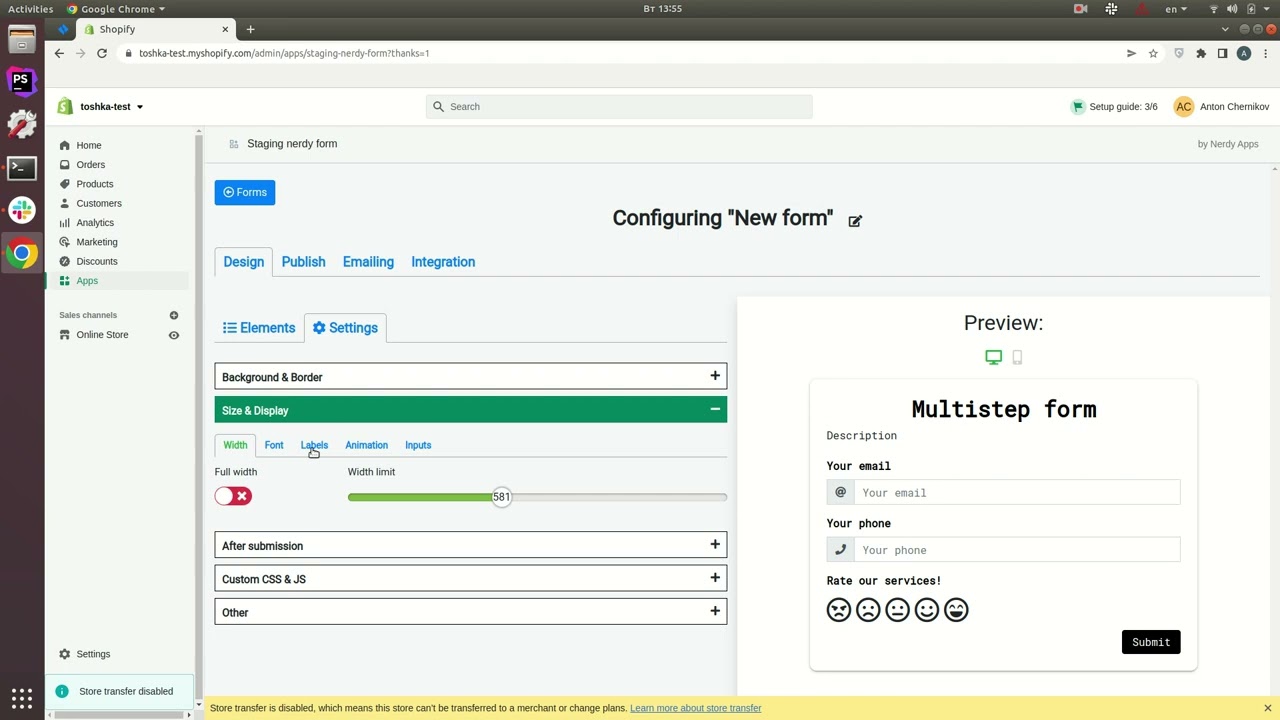Toggle Online Store visibility icon

(173, 335)
